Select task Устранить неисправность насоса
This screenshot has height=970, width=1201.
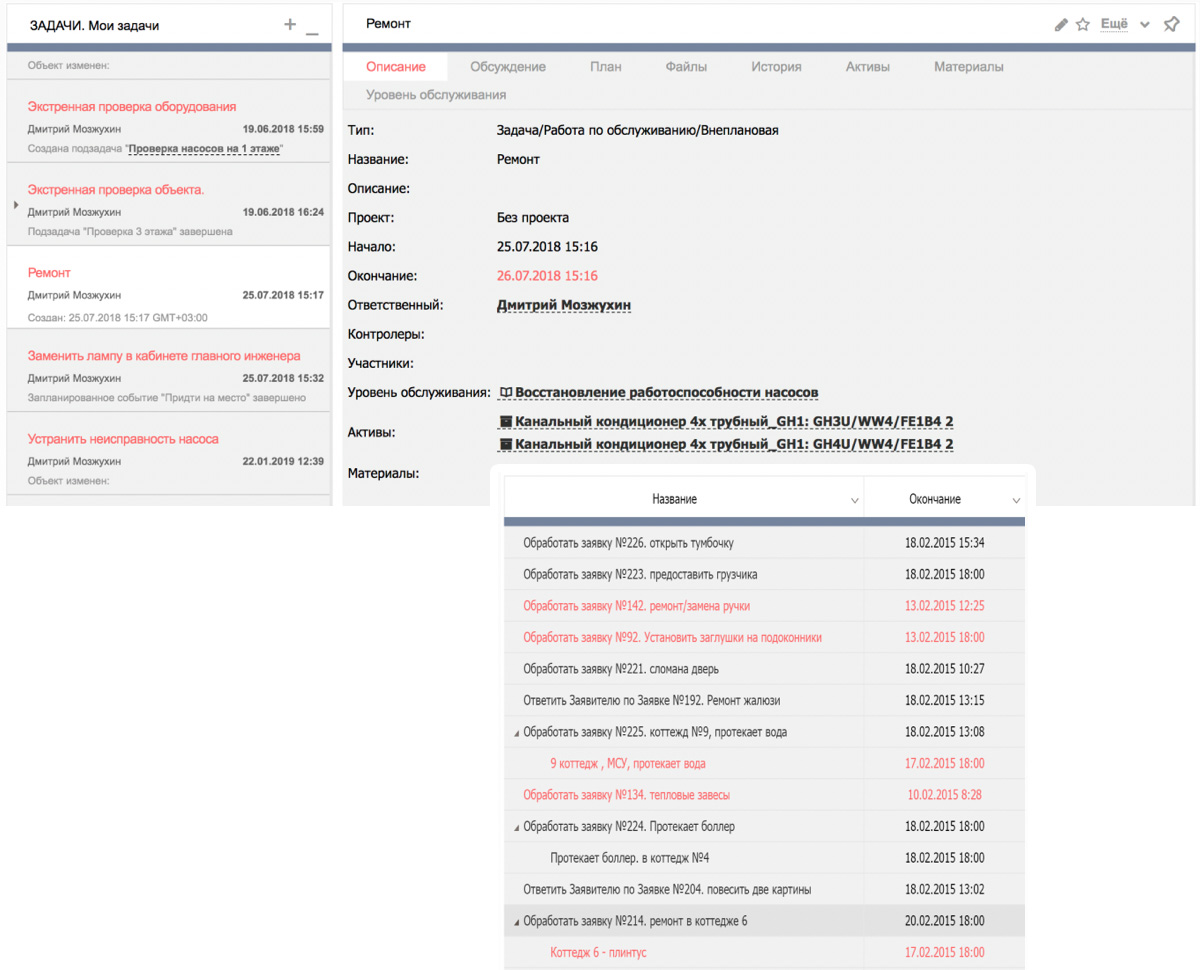click(123, 439)
